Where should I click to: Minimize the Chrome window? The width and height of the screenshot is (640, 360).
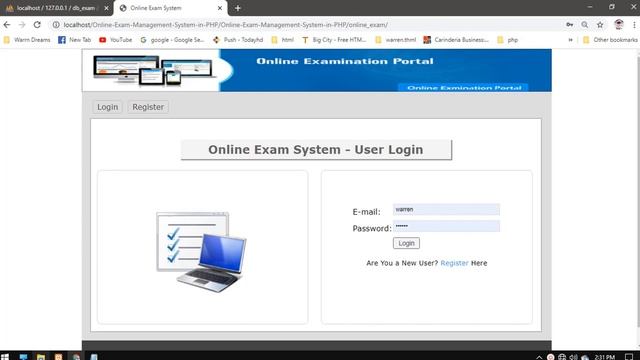pyautogui.click(x=590, y=7)
